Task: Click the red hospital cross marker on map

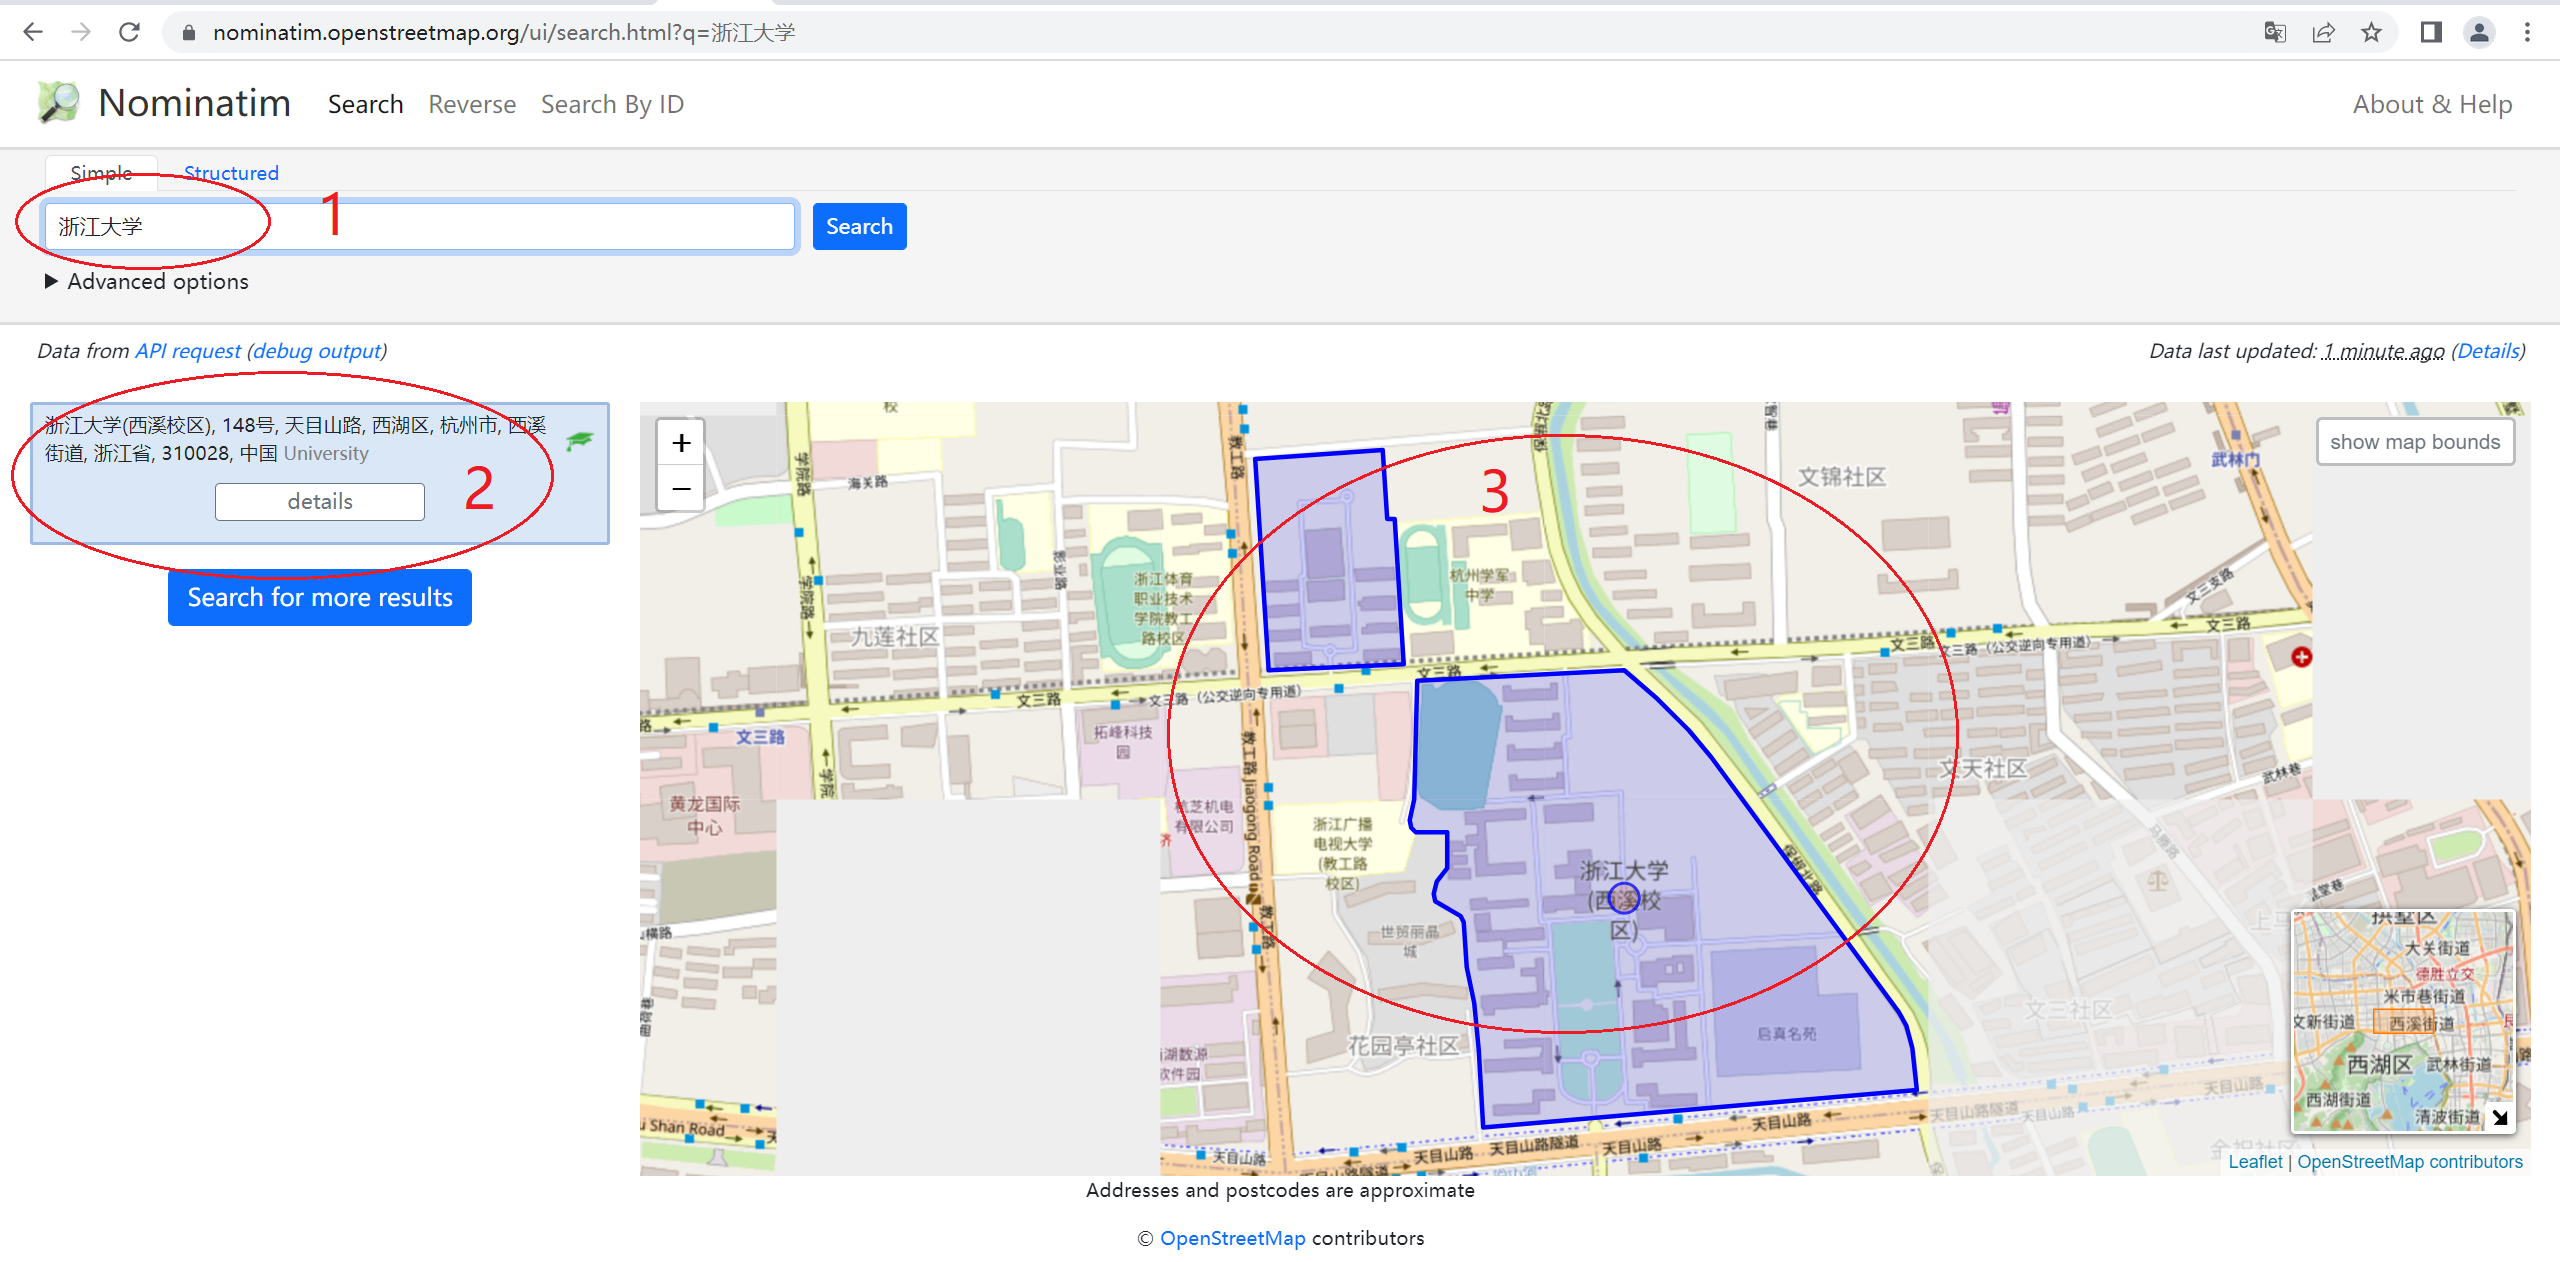Action: coord(2302,657)
